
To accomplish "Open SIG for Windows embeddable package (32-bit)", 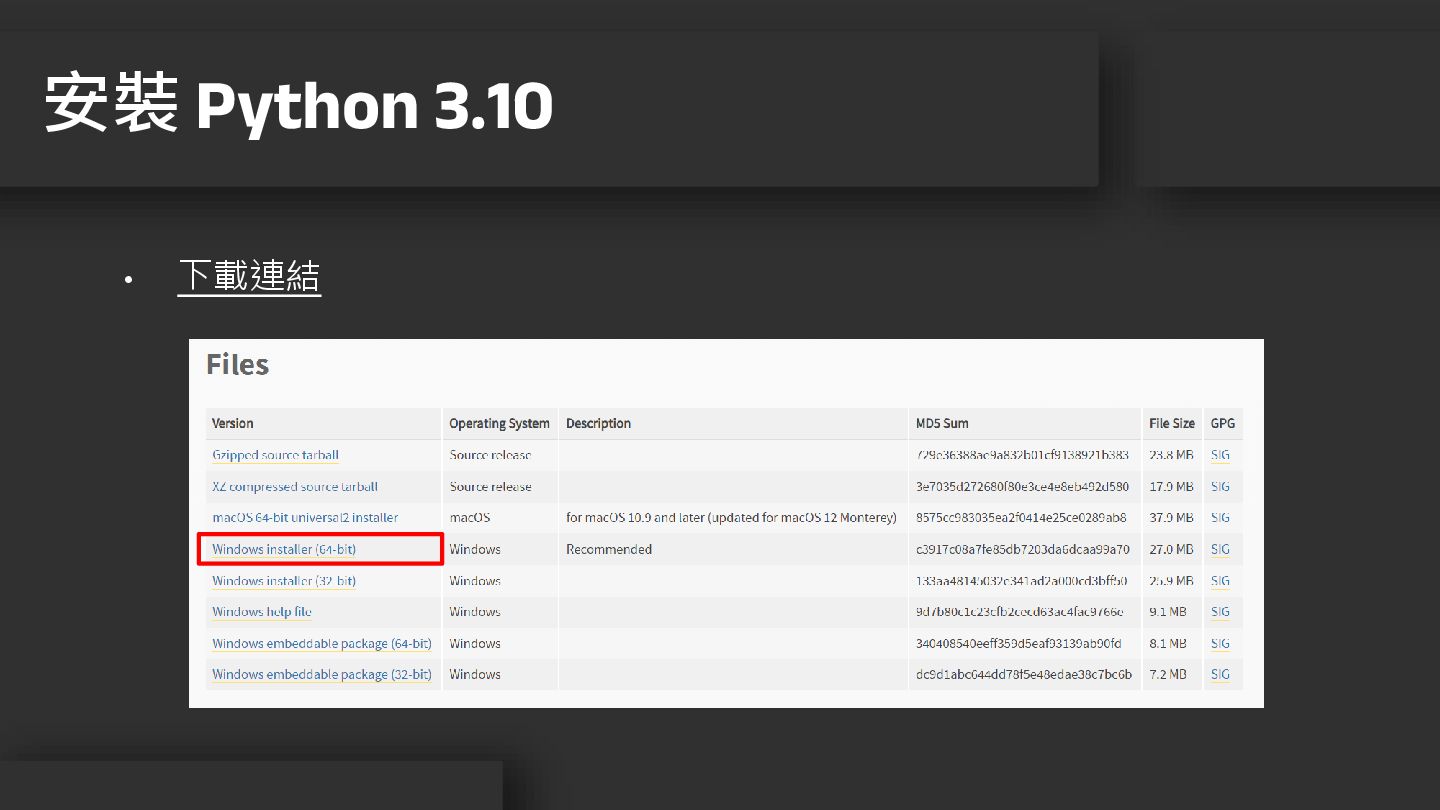I will [x=1220, y=675].
